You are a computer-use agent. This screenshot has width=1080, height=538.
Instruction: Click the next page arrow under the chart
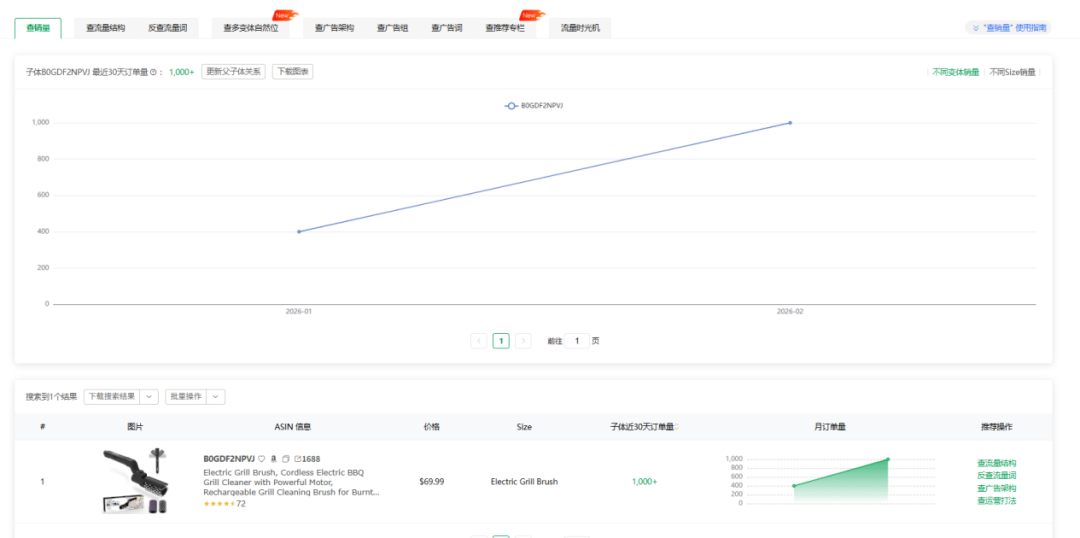tap(523, 340)
